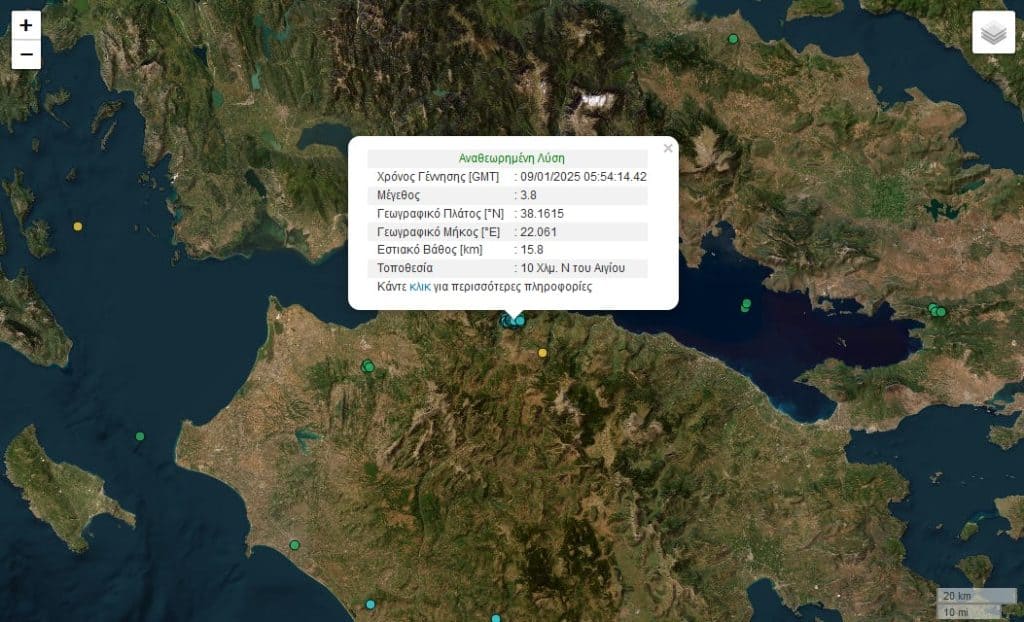Viewport: 1024px width, 622px height.
Task: Select green marker on the southwest coastline
Action: point(294,545)
